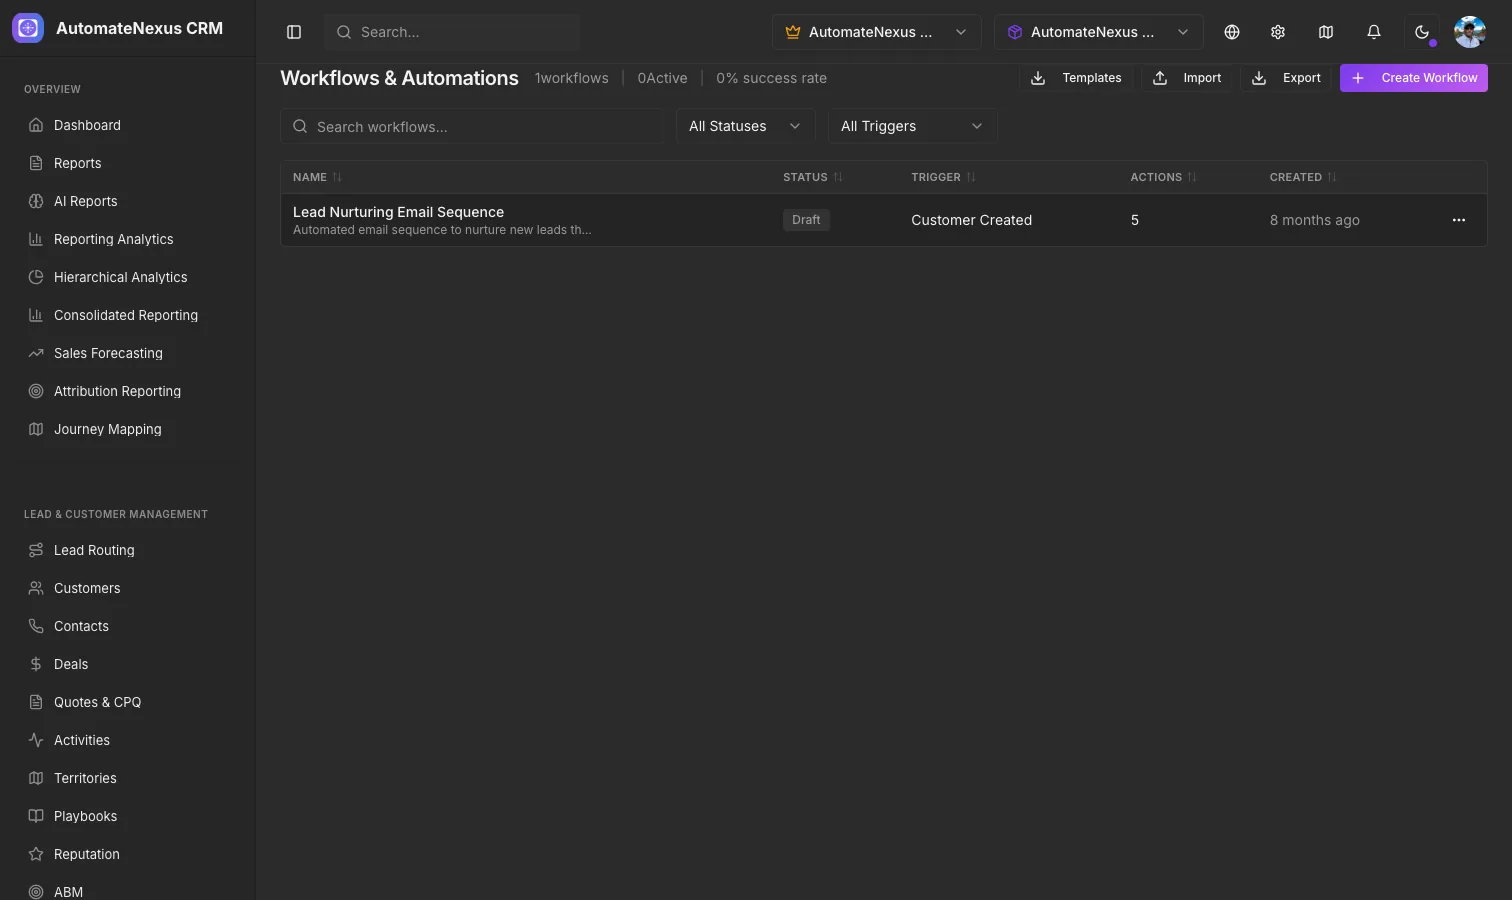Open Attribution Reporting
This screenshot has height=900, width=1512.
tap(128, 391)
